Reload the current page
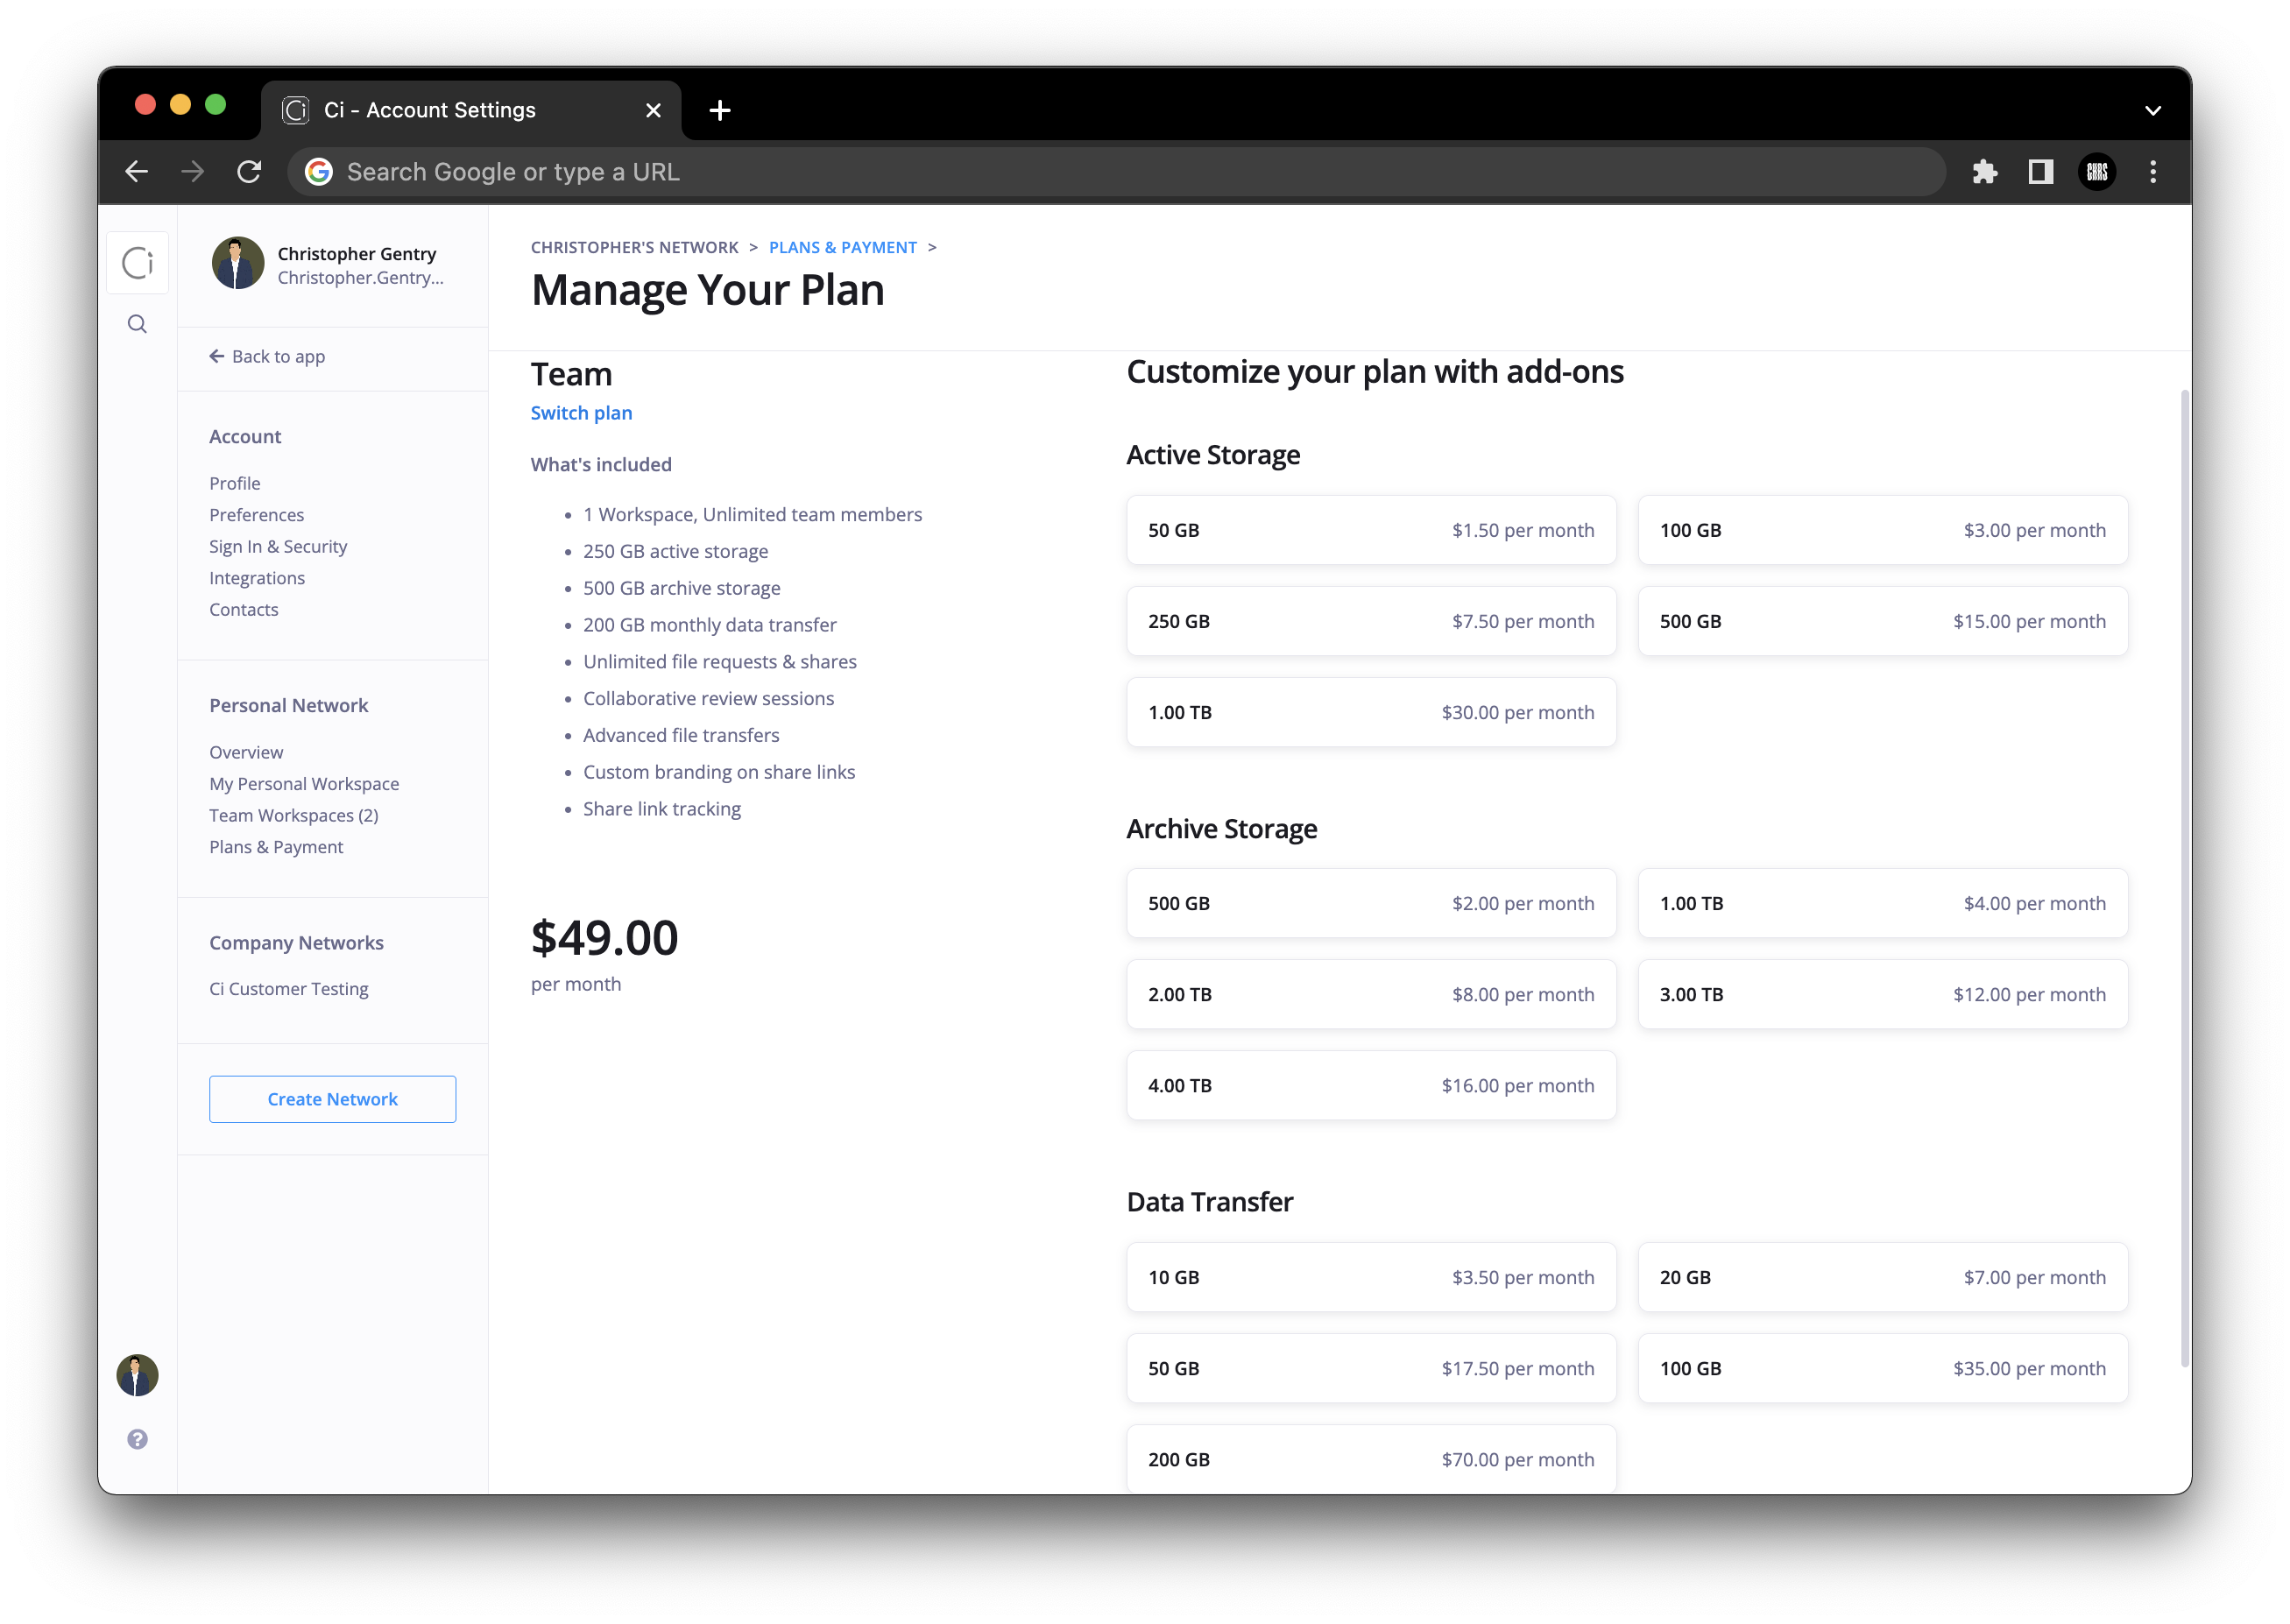Screen dimensions: 2290x1624 249,171
